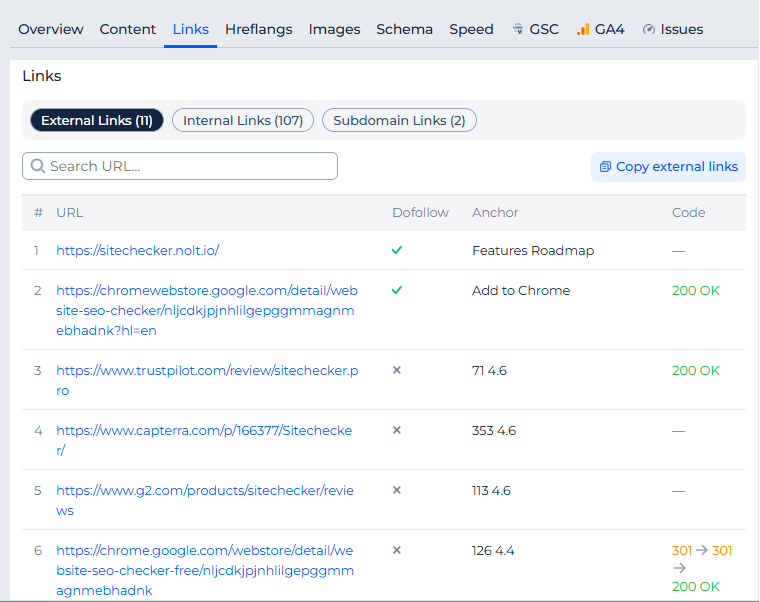Show Internal Links (107)
The image size is (760, 602).
[x=243, y=120]
